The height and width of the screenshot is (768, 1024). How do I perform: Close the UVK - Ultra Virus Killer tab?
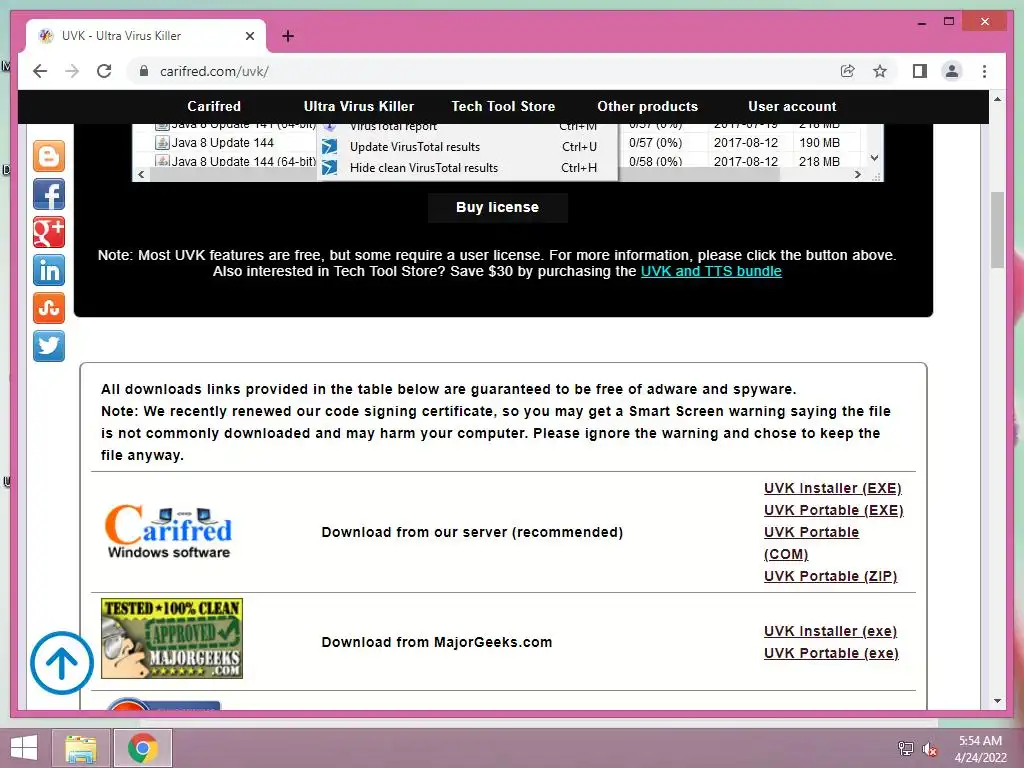249,36
